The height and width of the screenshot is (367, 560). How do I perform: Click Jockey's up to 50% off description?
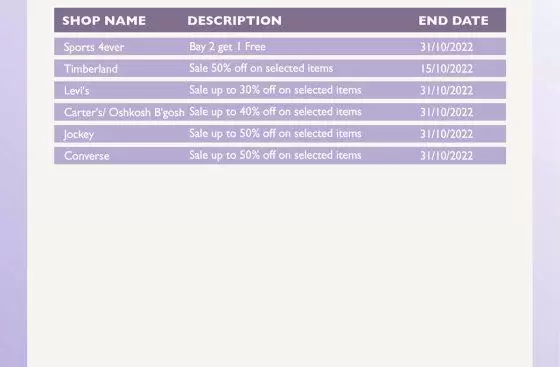point(275,134)
